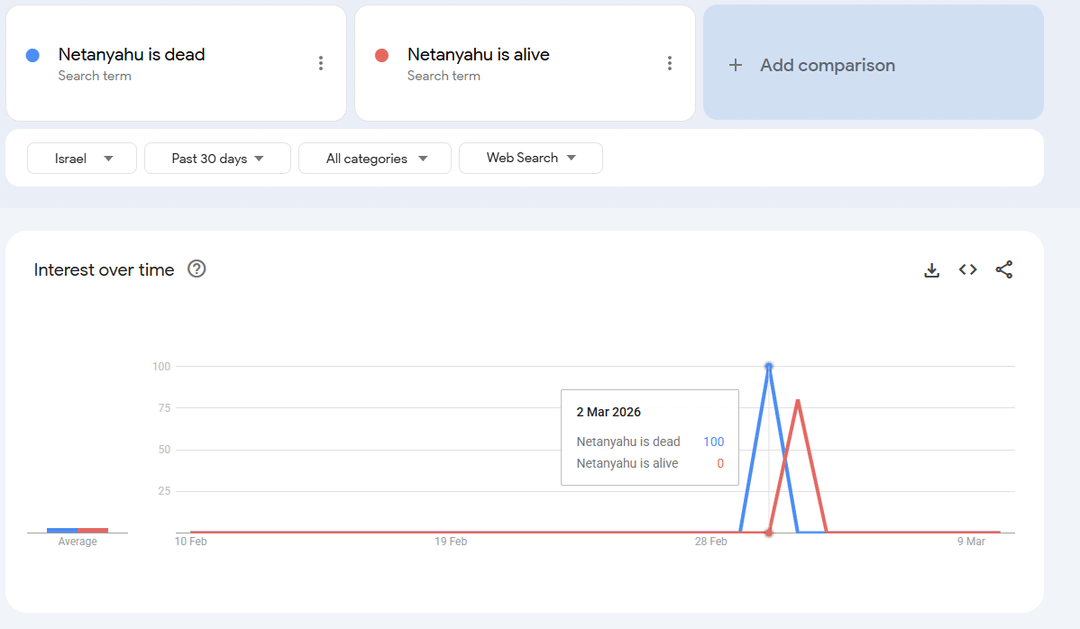Edit the 'Netanyahu is dead' search term
Image resolution: width=1080 pixels, height=629 pixels.
[x=131, y=55]
